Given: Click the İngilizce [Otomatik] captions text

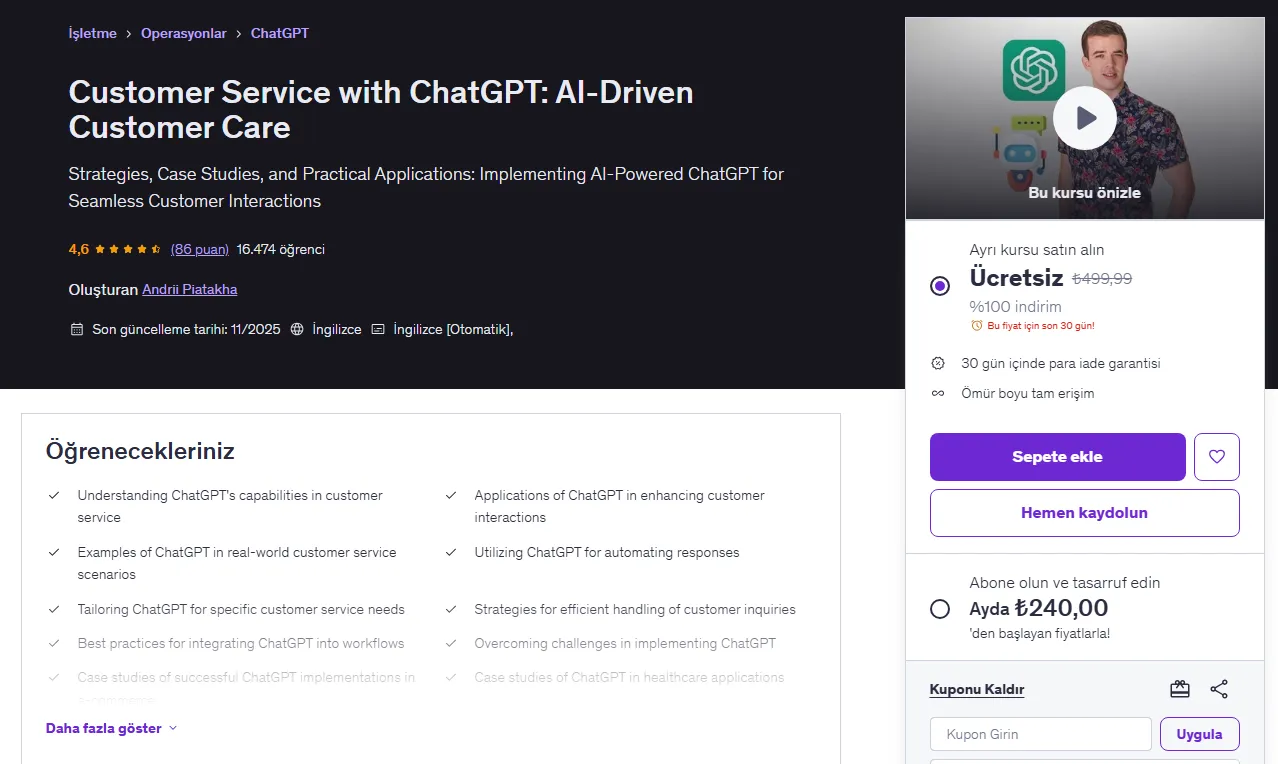Looking at the screenshot, I should 453,329.
